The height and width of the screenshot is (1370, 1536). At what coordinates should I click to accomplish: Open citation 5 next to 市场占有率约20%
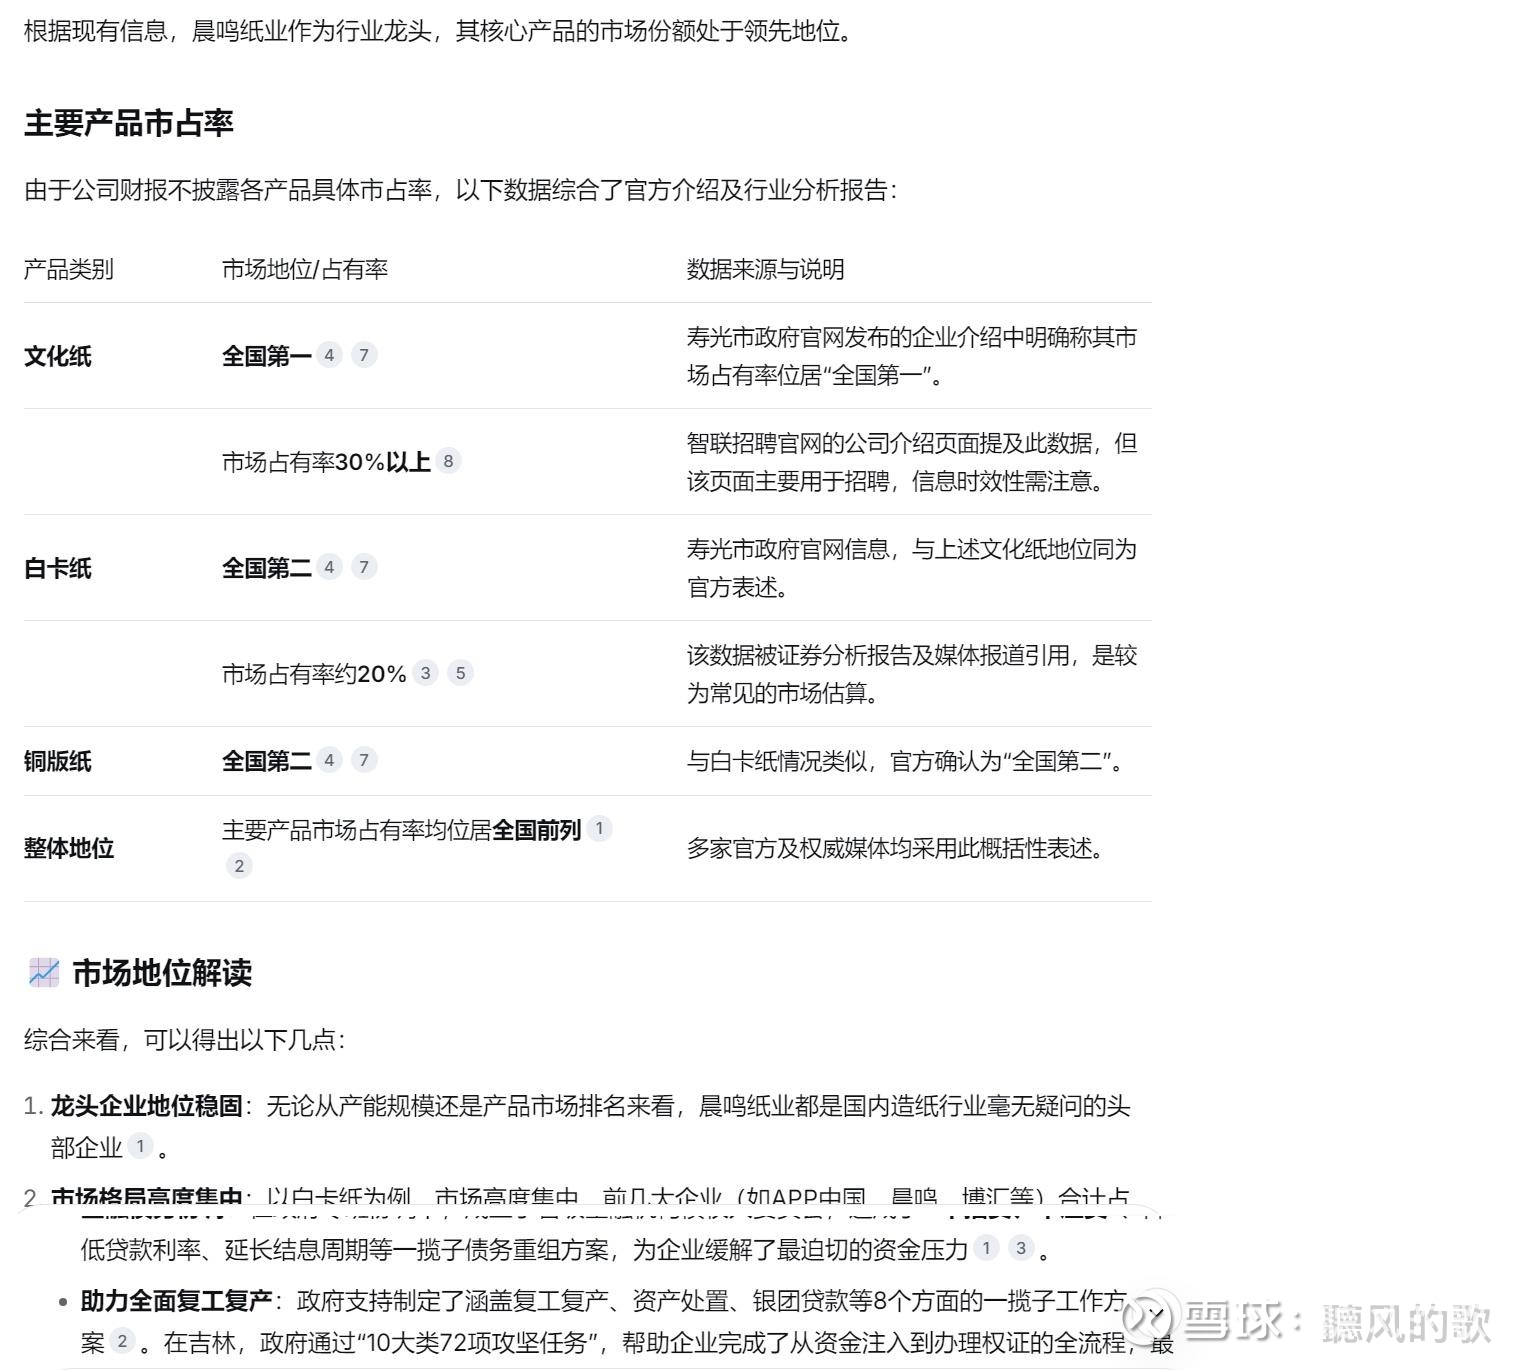pos(460,673)
